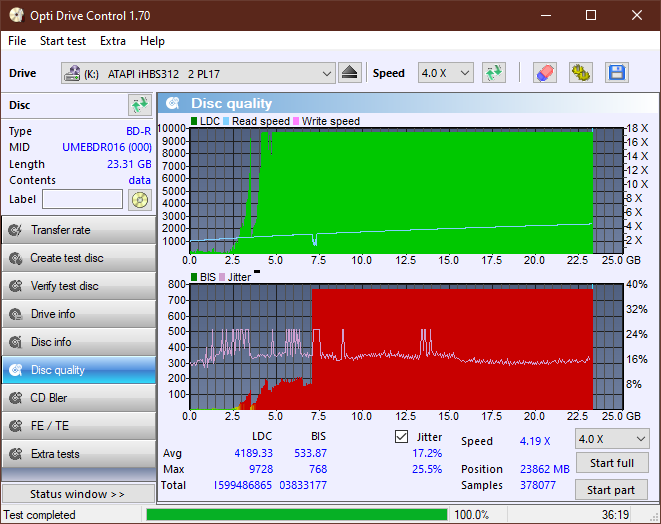Open the Create test disc section
Viewport: 661px width, 524px height.
click(79, 258)
